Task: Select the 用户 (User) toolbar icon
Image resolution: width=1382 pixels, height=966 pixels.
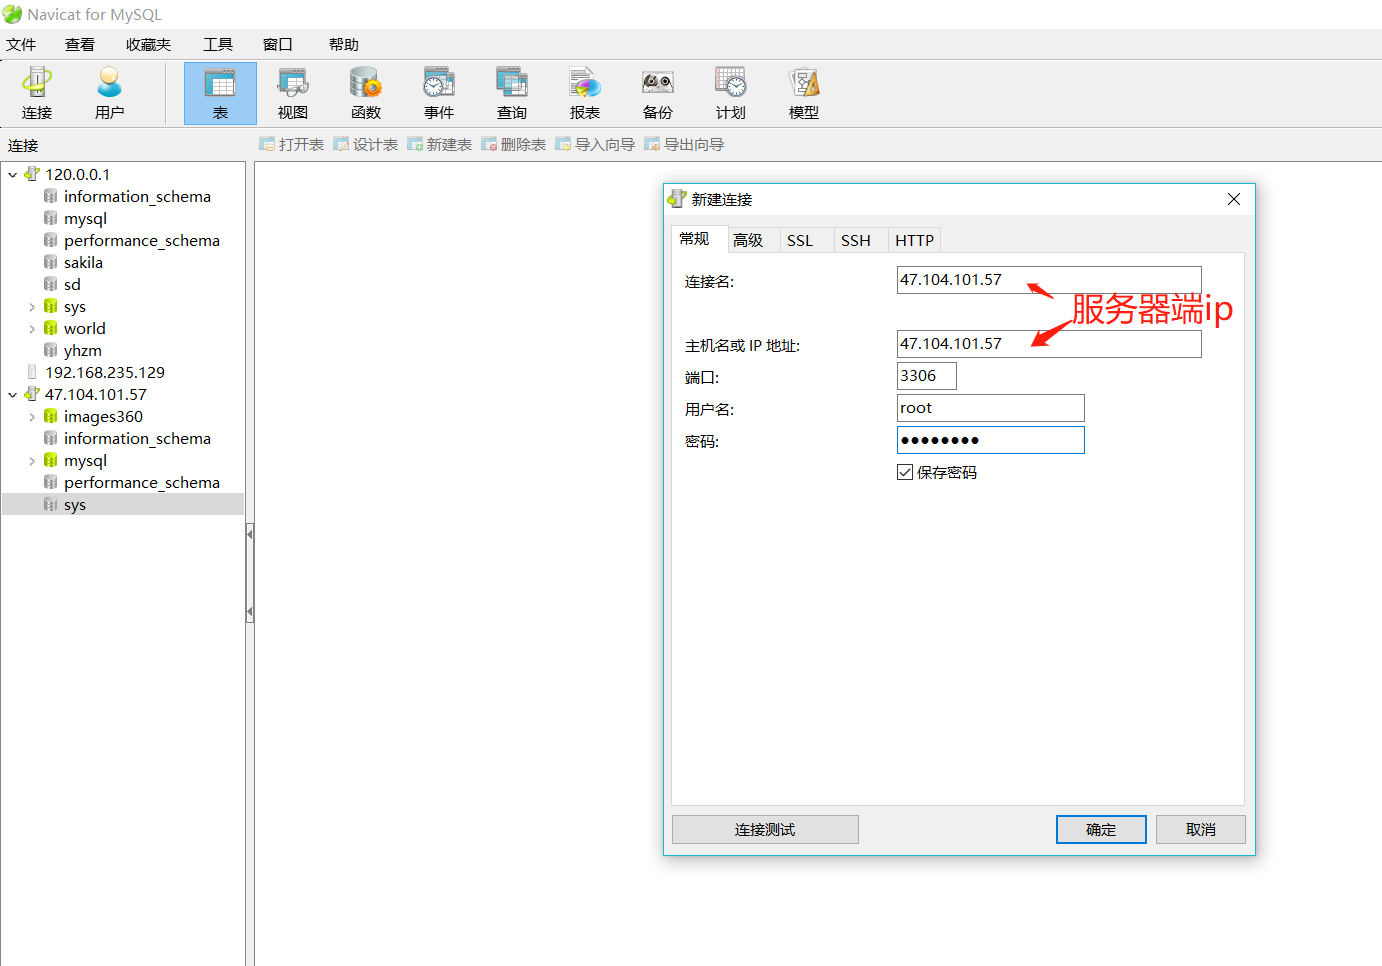Action: 110,93
